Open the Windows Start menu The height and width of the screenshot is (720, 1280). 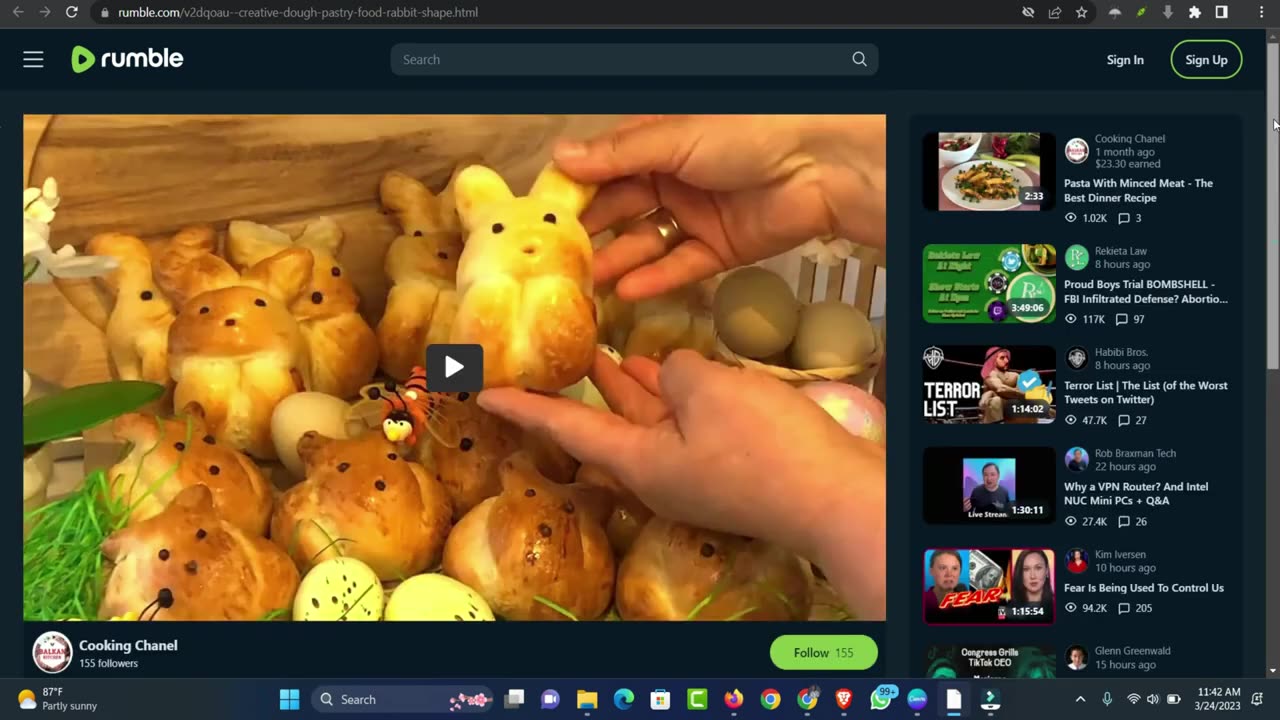click(x=289, y=699)
